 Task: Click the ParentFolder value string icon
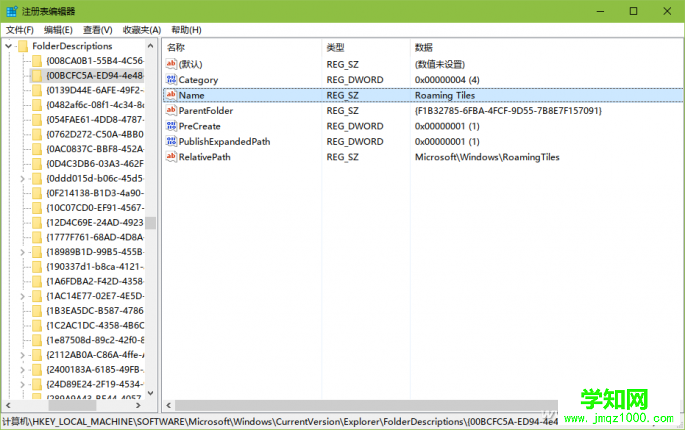point(171,110)
